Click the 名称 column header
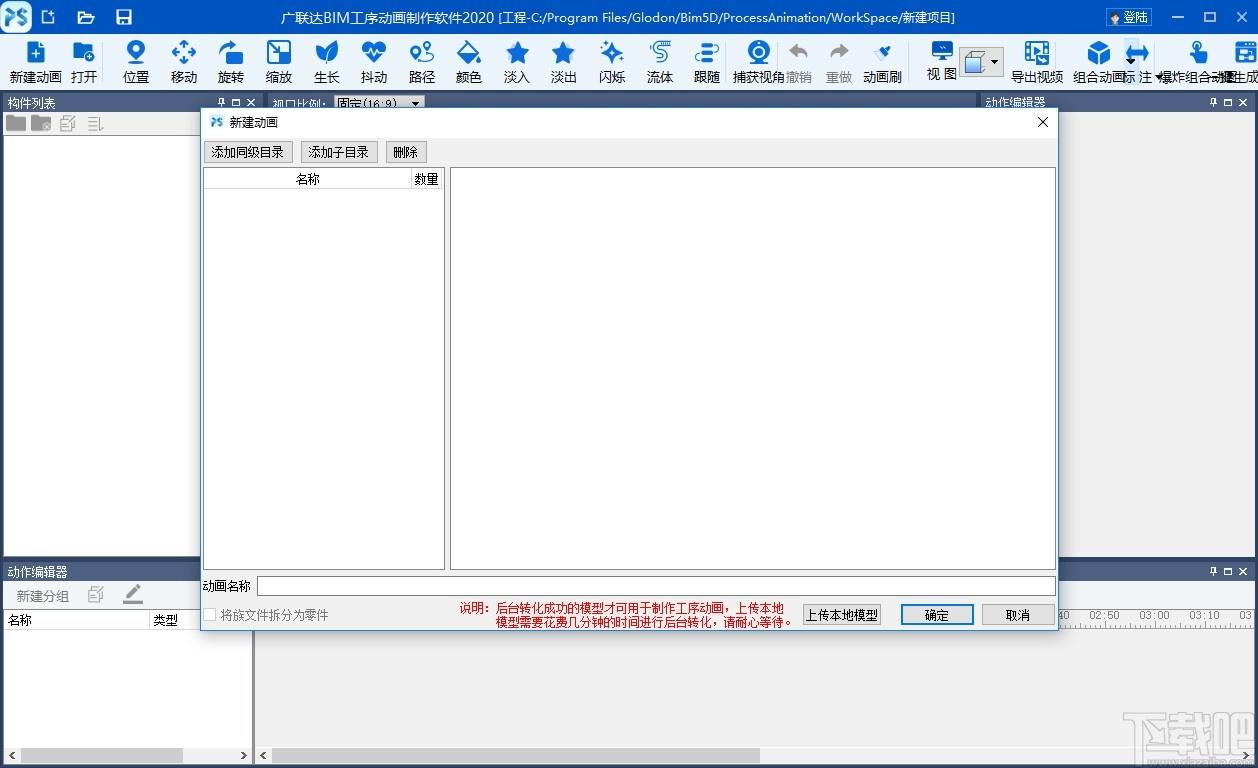 pyautogui.click(x=308, y=179)
